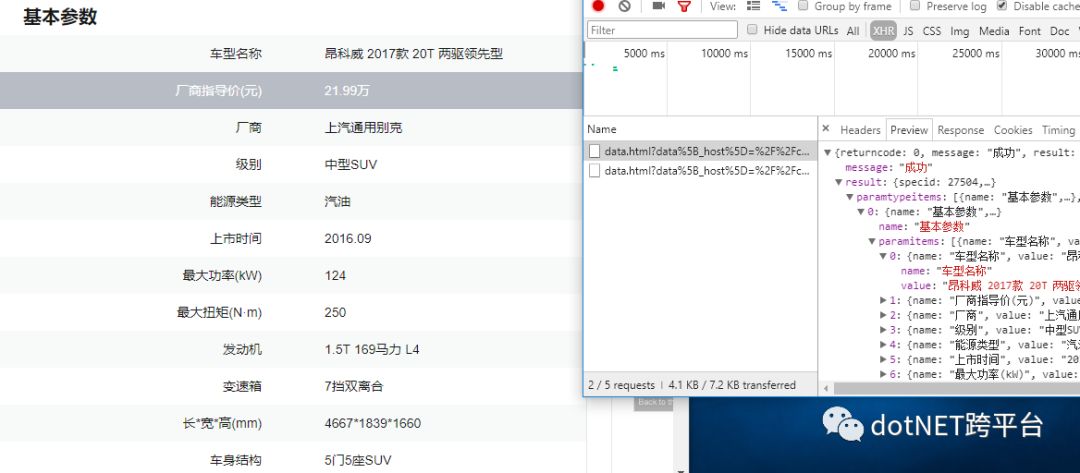
Task: Show the Timing tab
Action: tap(1058, 129)
